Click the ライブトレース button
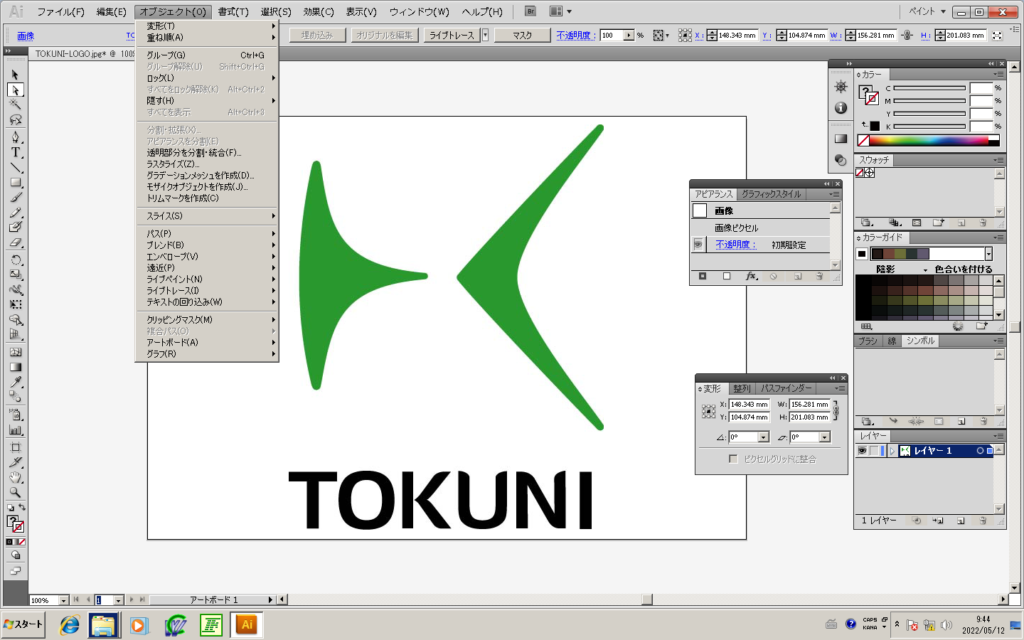This screenshot has width=1024, height=640. (452, 35)
